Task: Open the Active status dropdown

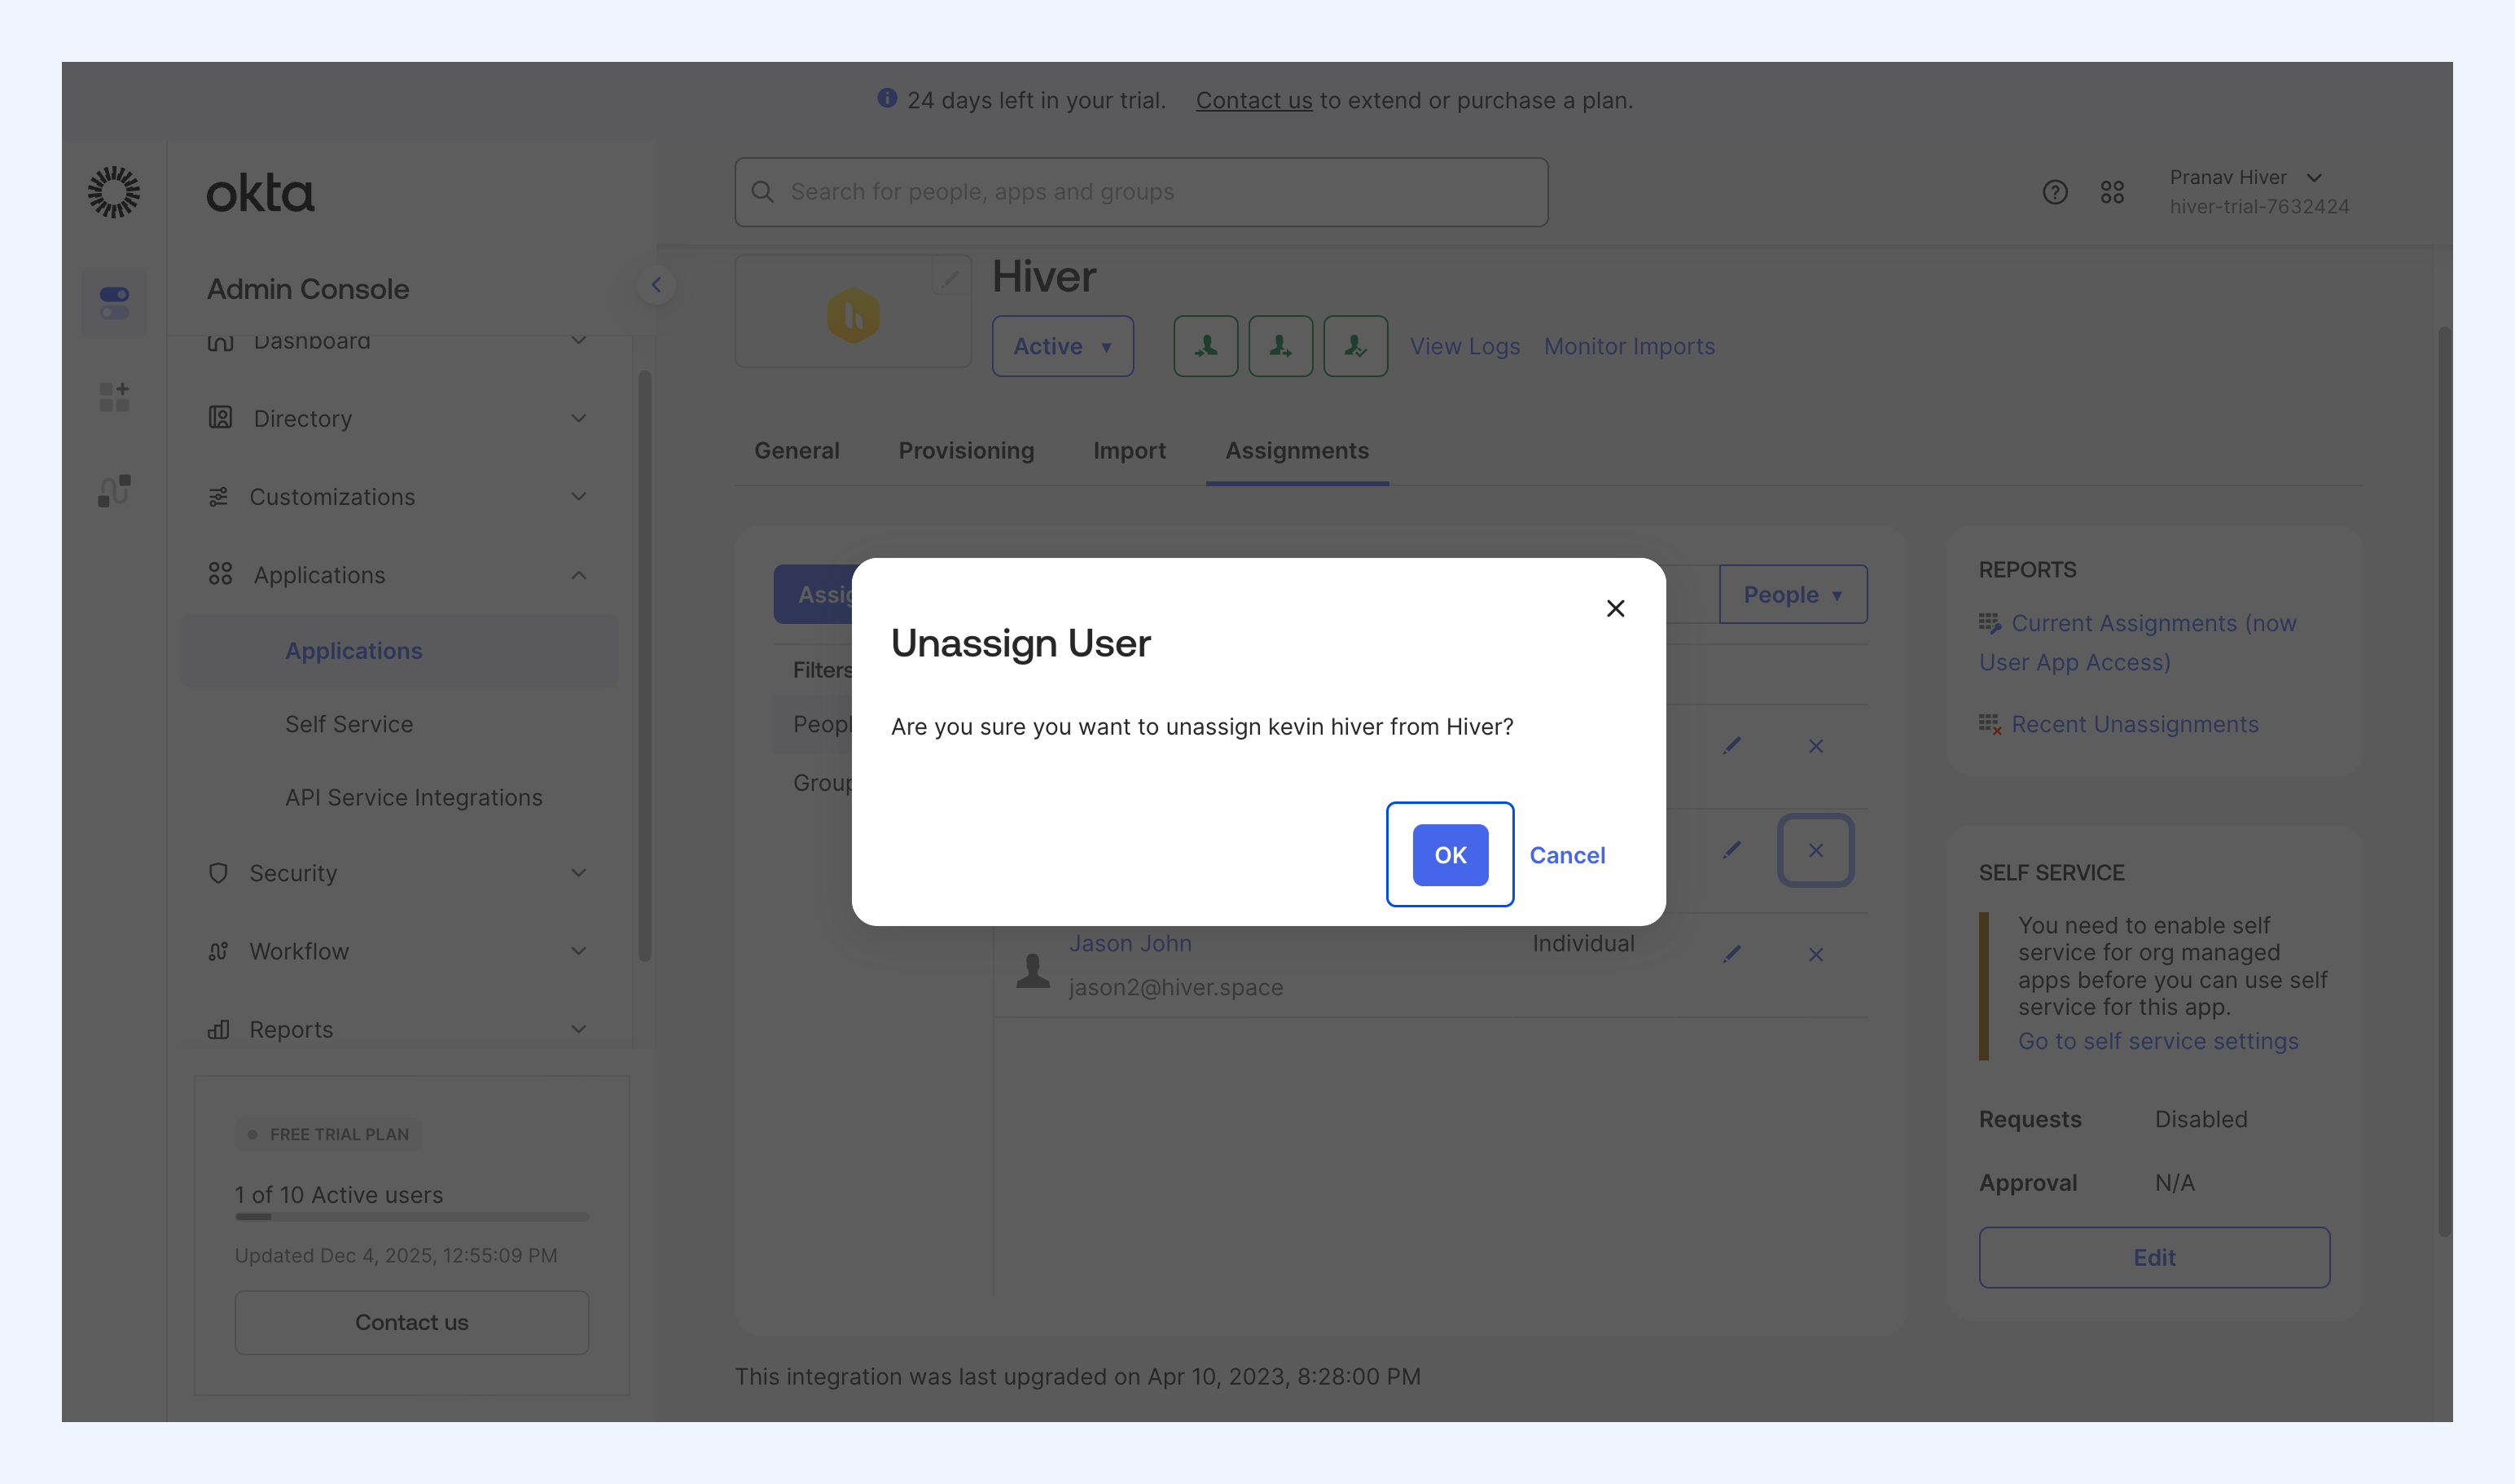Action: point(1062,346)
